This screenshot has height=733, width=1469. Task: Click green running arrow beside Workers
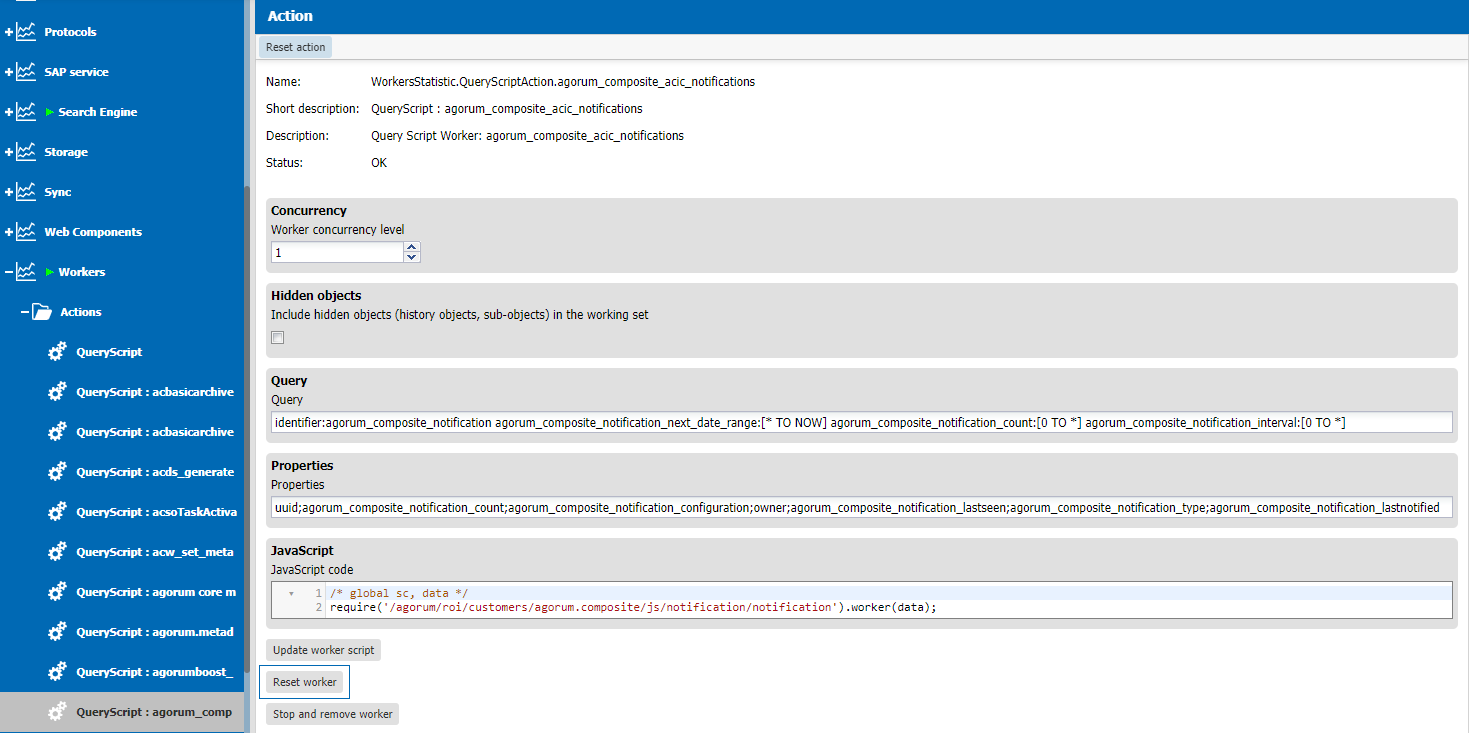(50, 272)
